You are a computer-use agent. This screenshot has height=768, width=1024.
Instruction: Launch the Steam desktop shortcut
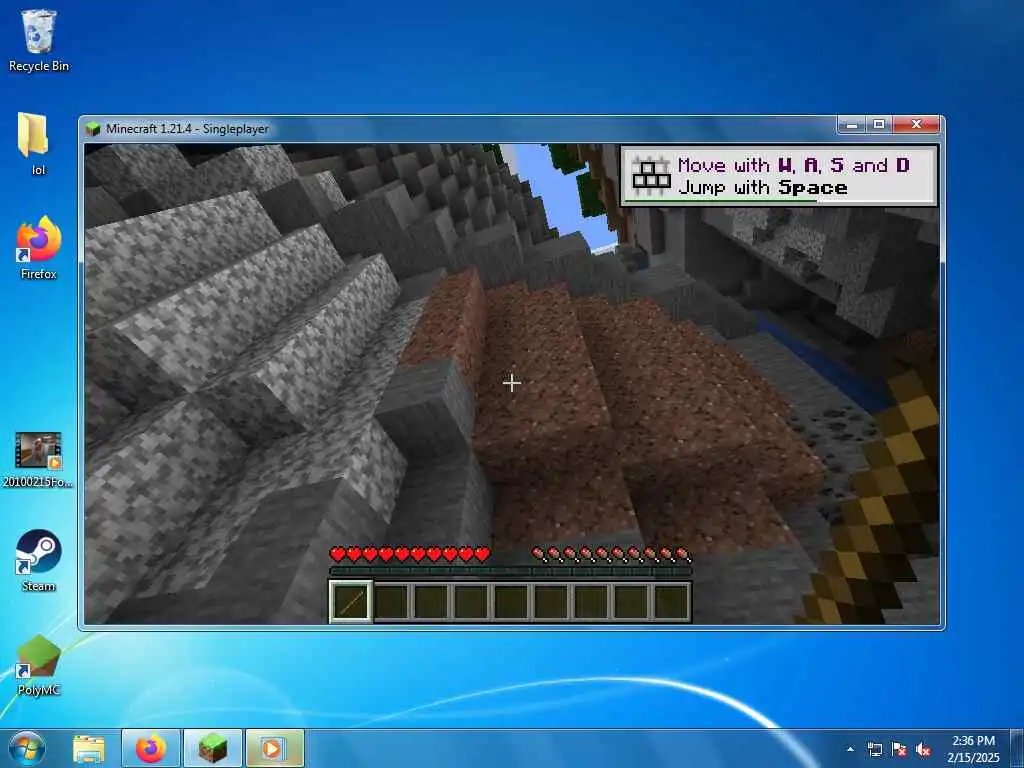click(39, 560)
